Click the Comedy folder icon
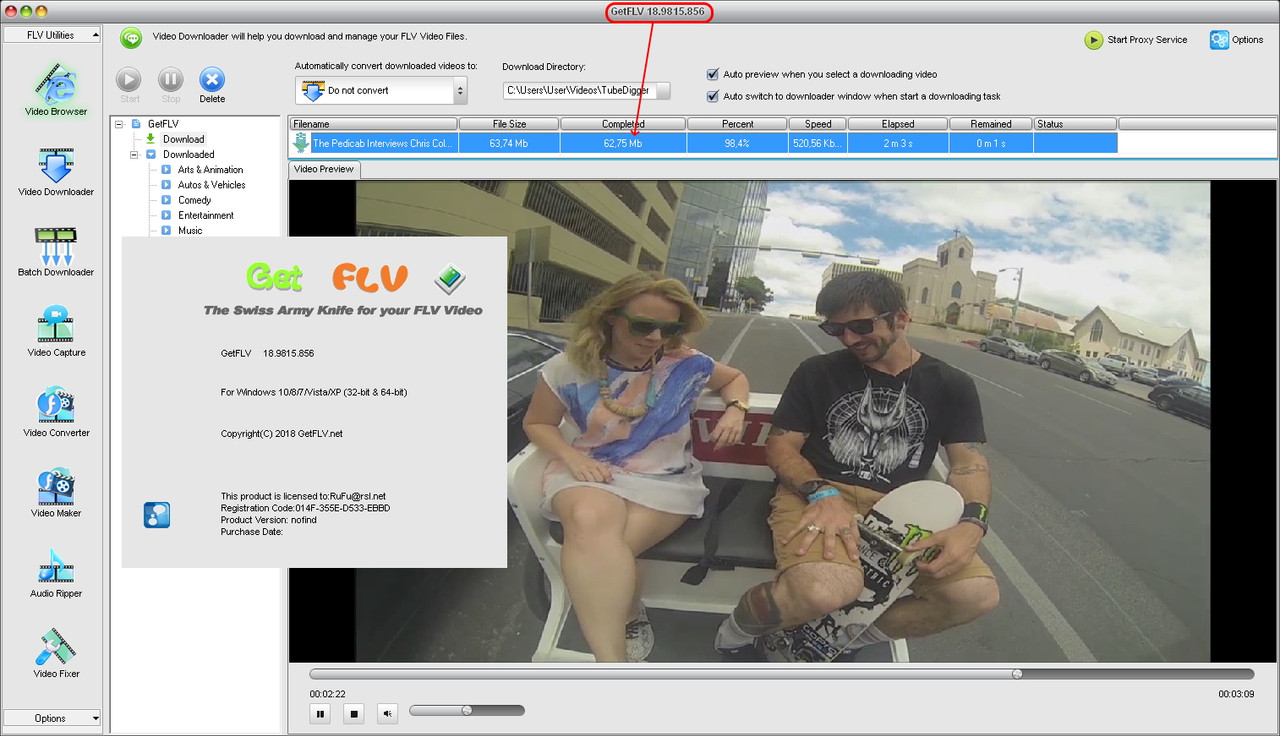This screenshot has height=736, width=1280. point(166,200)
